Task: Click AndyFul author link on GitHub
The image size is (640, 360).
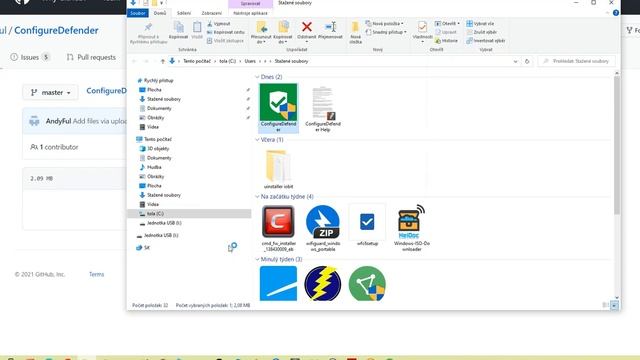Action: (x=58, y=121)
